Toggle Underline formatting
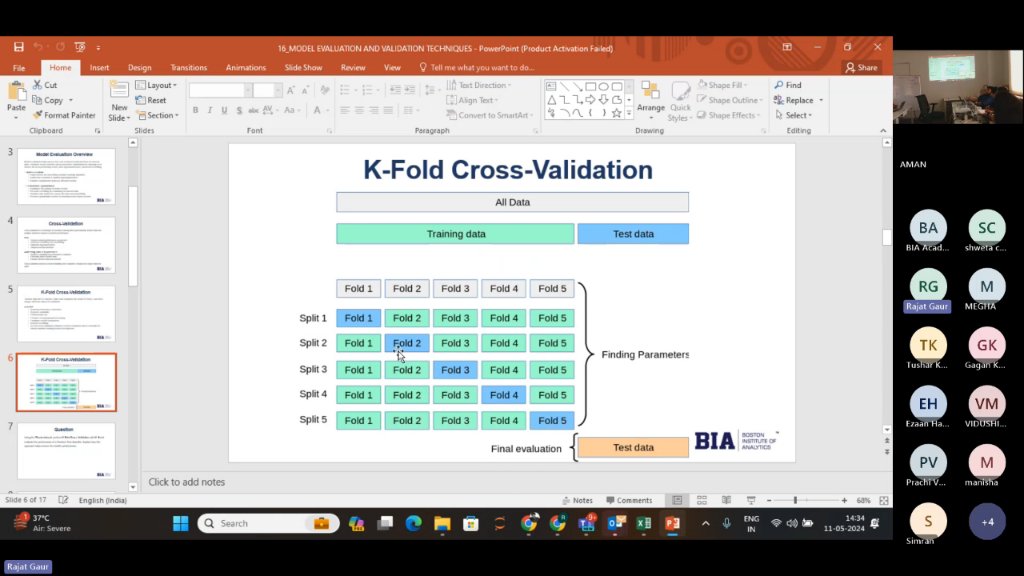 (224, 110)
